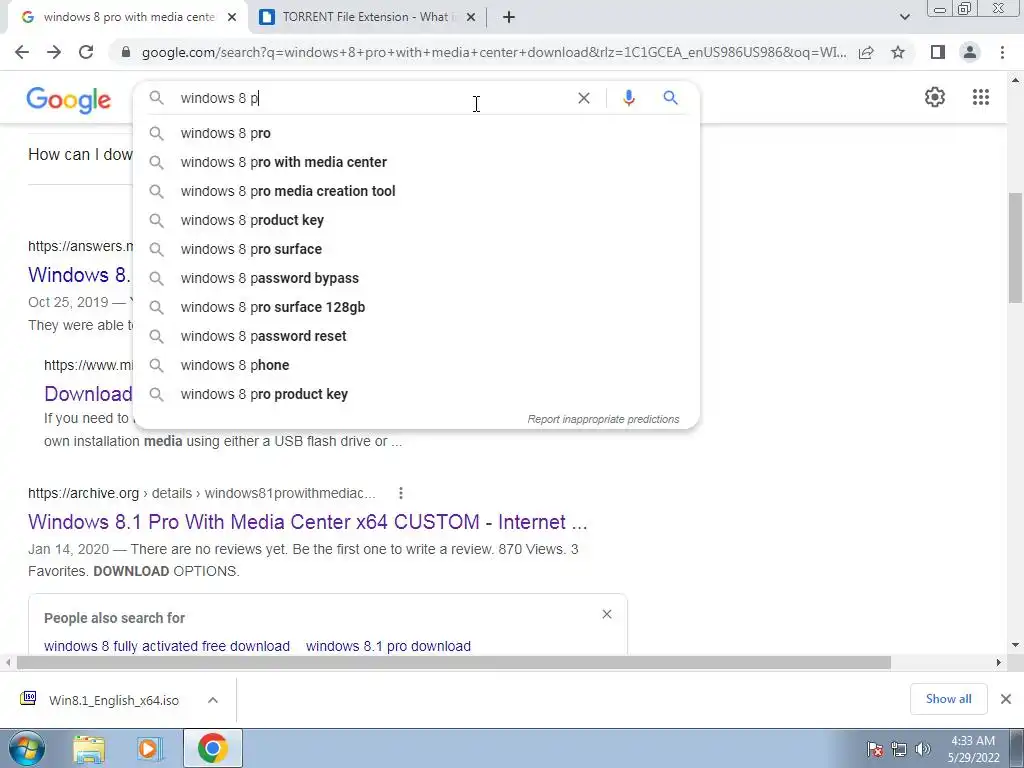
Task: Launch Windows Media Player from the taskbar
Action: coord(148,749)
